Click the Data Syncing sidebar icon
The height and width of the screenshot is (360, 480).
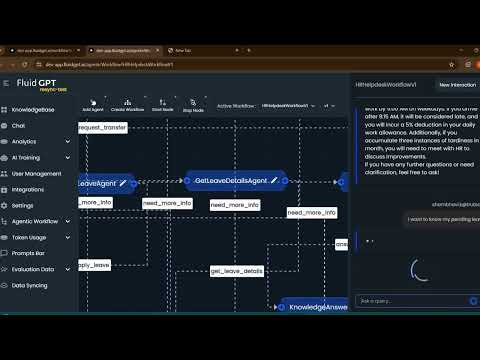(4, 285)
